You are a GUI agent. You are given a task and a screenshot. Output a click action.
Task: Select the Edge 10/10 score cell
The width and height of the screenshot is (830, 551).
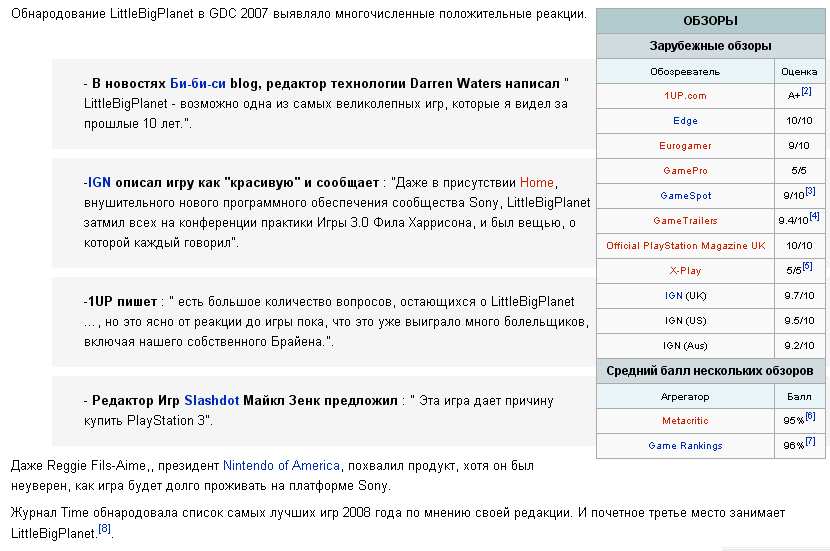pyautogui.click(x=799, y=121)
